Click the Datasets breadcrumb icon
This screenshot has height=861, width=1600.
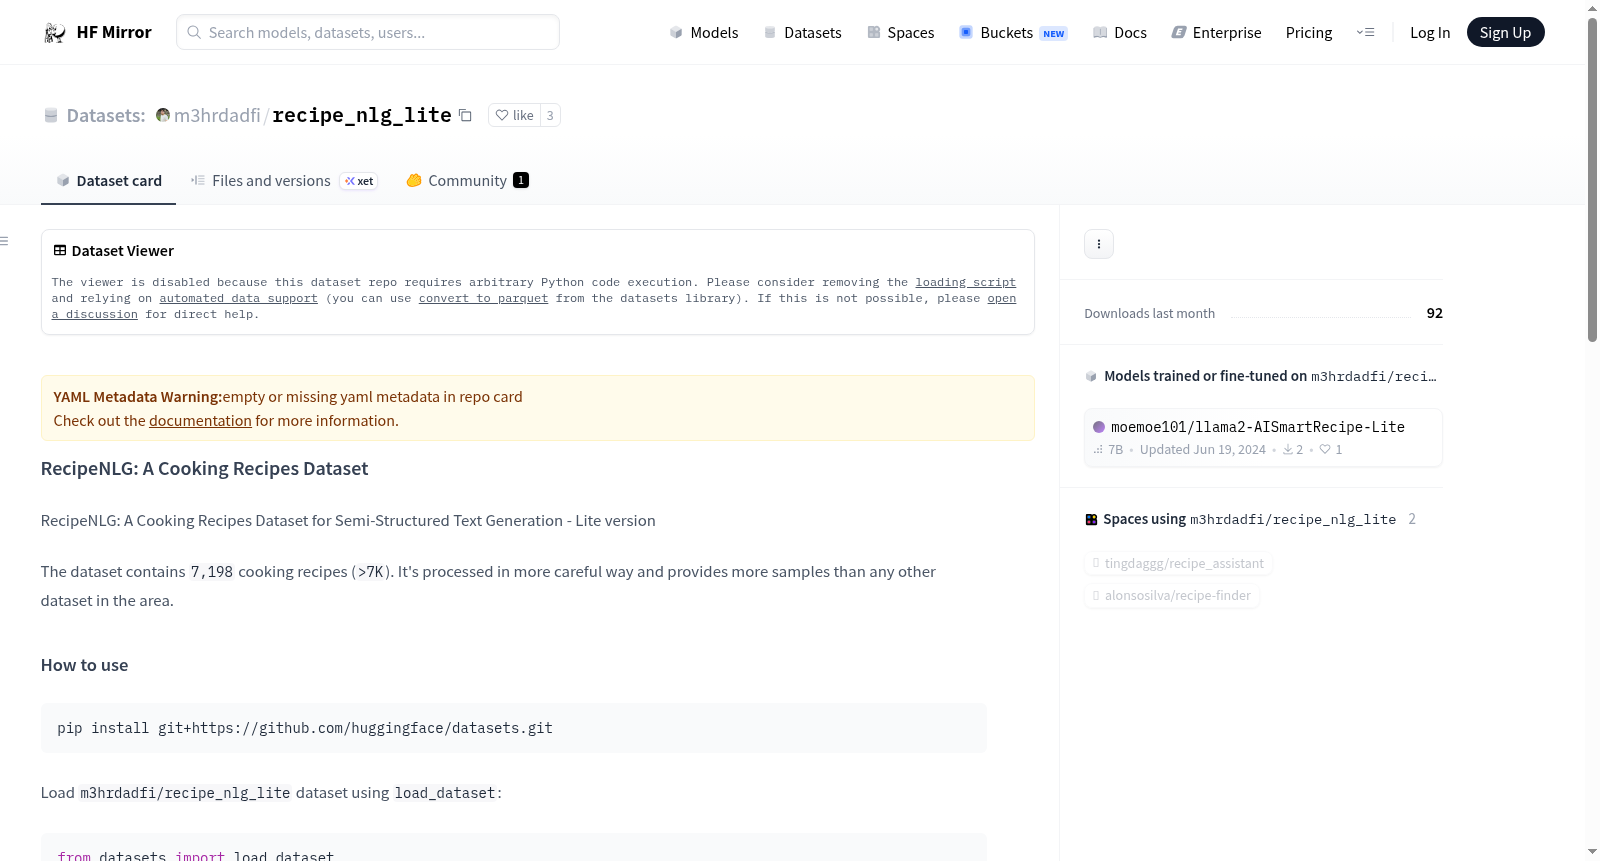click(x=51, y=116)
